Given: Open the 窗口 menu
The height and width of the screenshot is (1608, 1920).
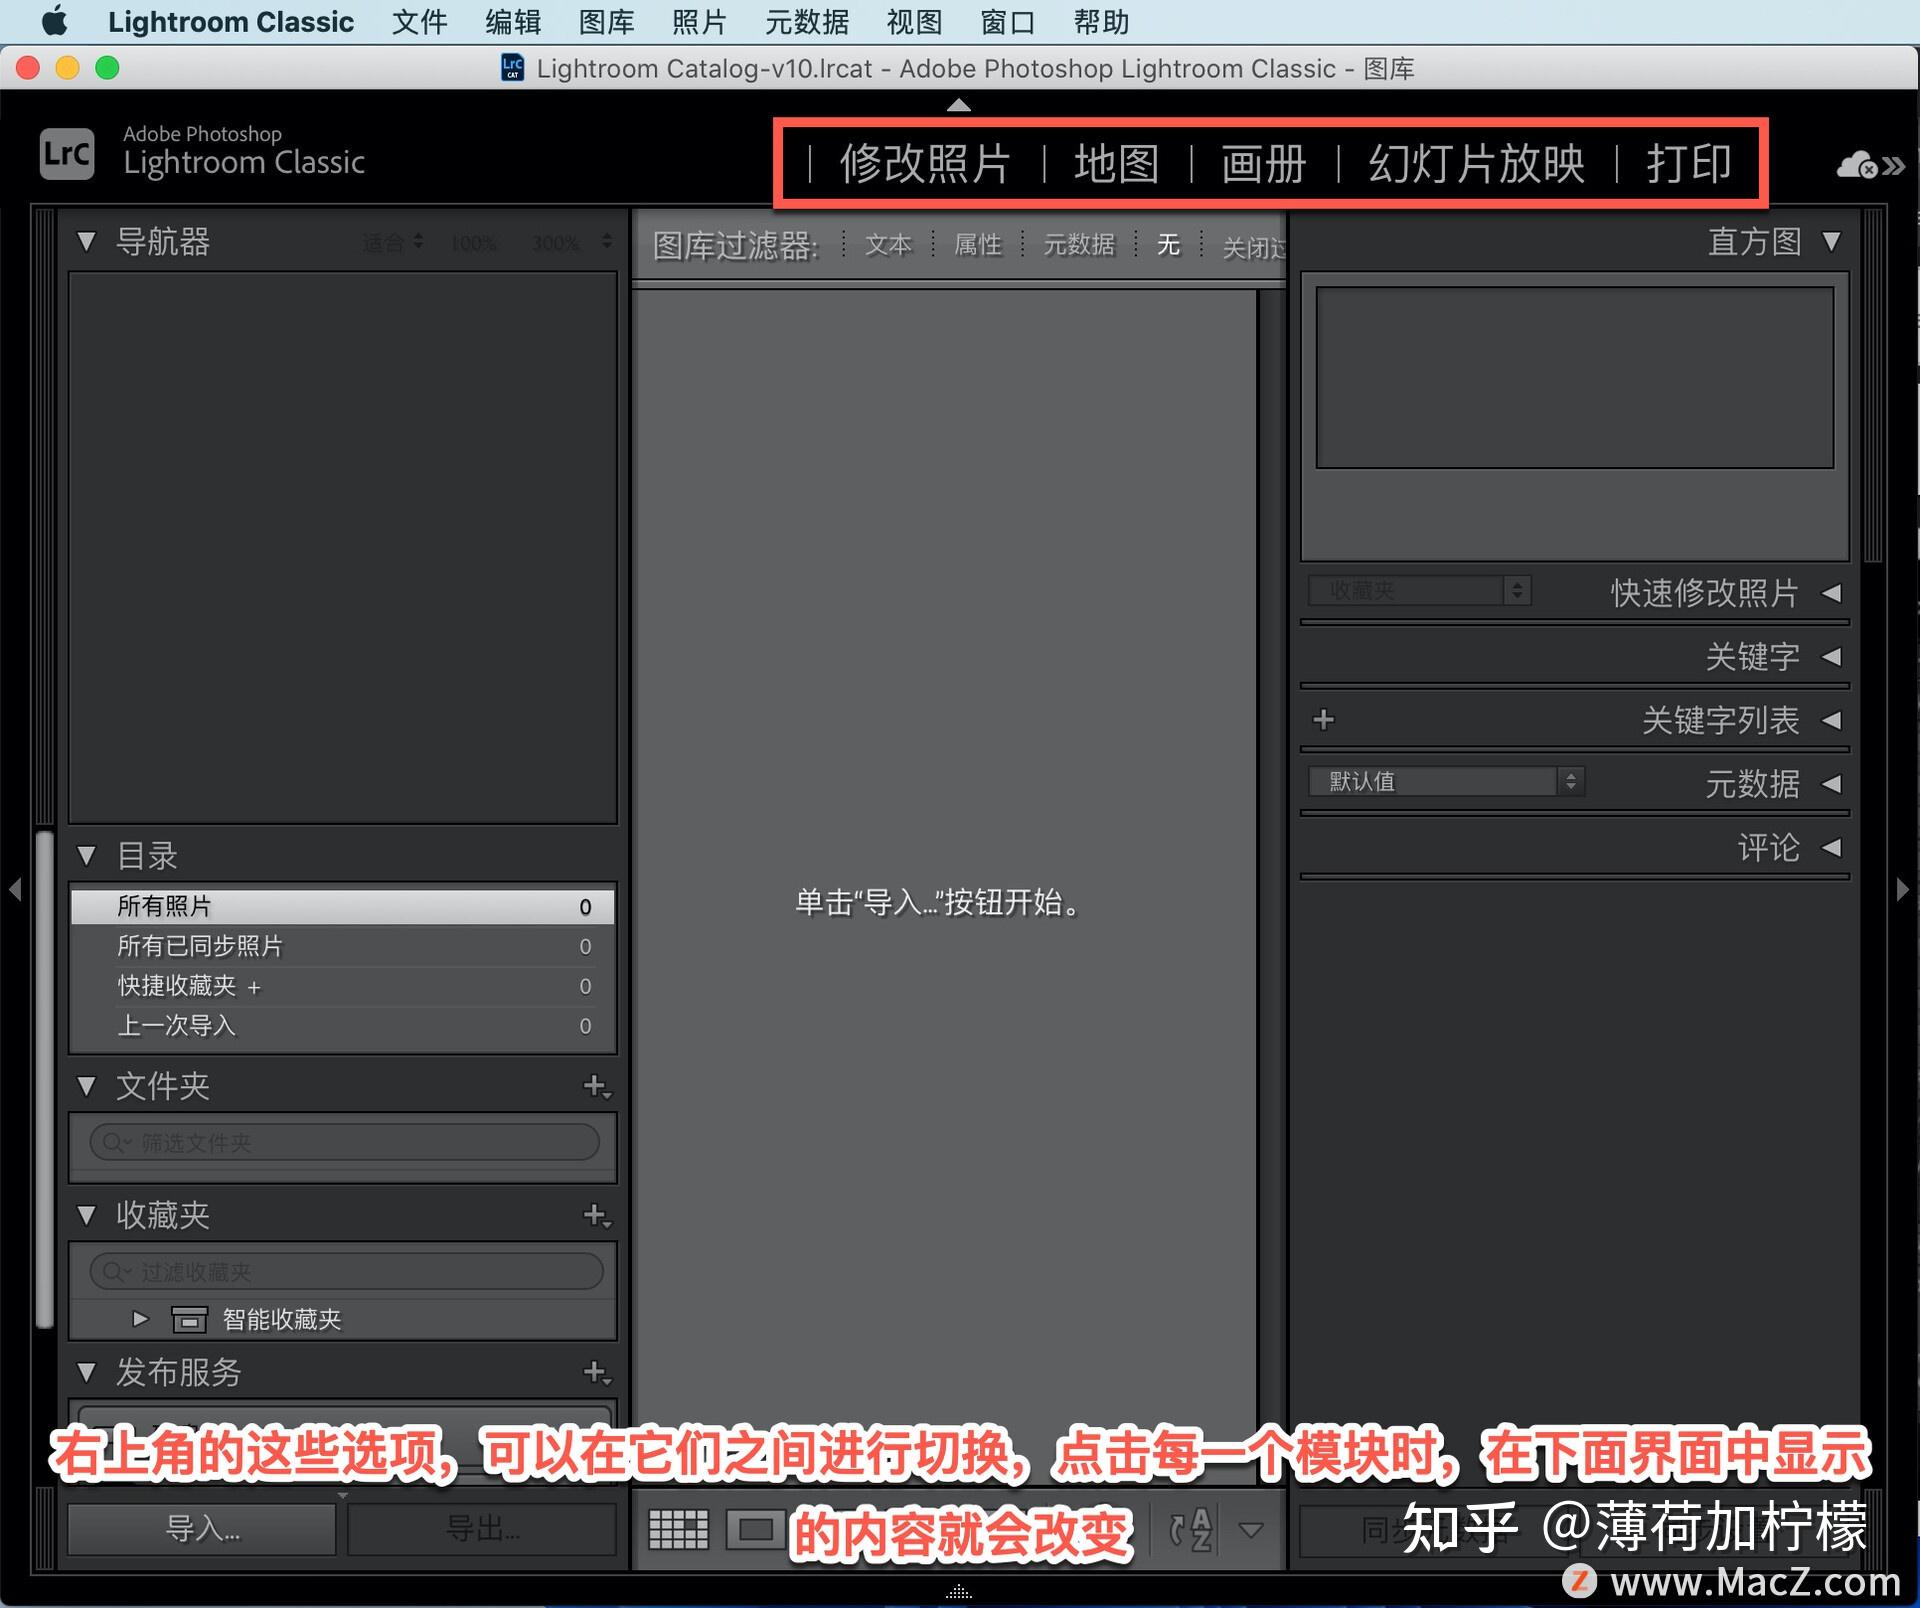Looking at the screenshot, I should point(1008,22).
